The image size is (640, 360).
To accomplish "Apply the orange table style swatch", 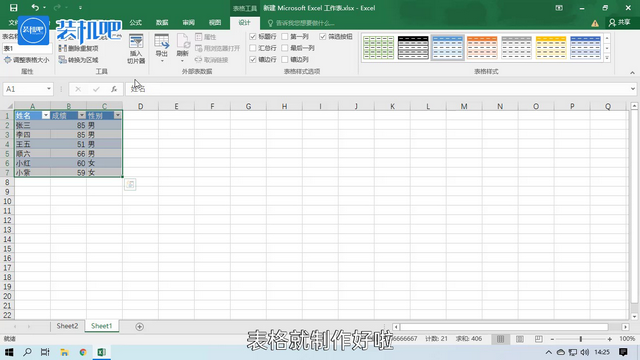I will (x=482, y=48).
